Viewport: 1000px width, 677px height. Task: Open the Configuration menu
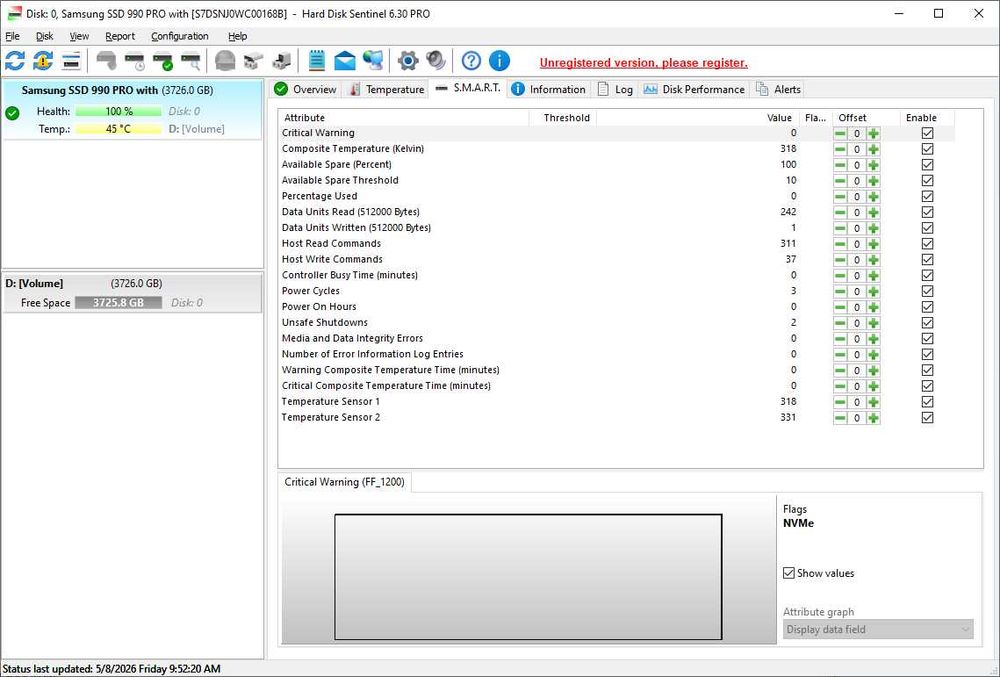point(180,36)
